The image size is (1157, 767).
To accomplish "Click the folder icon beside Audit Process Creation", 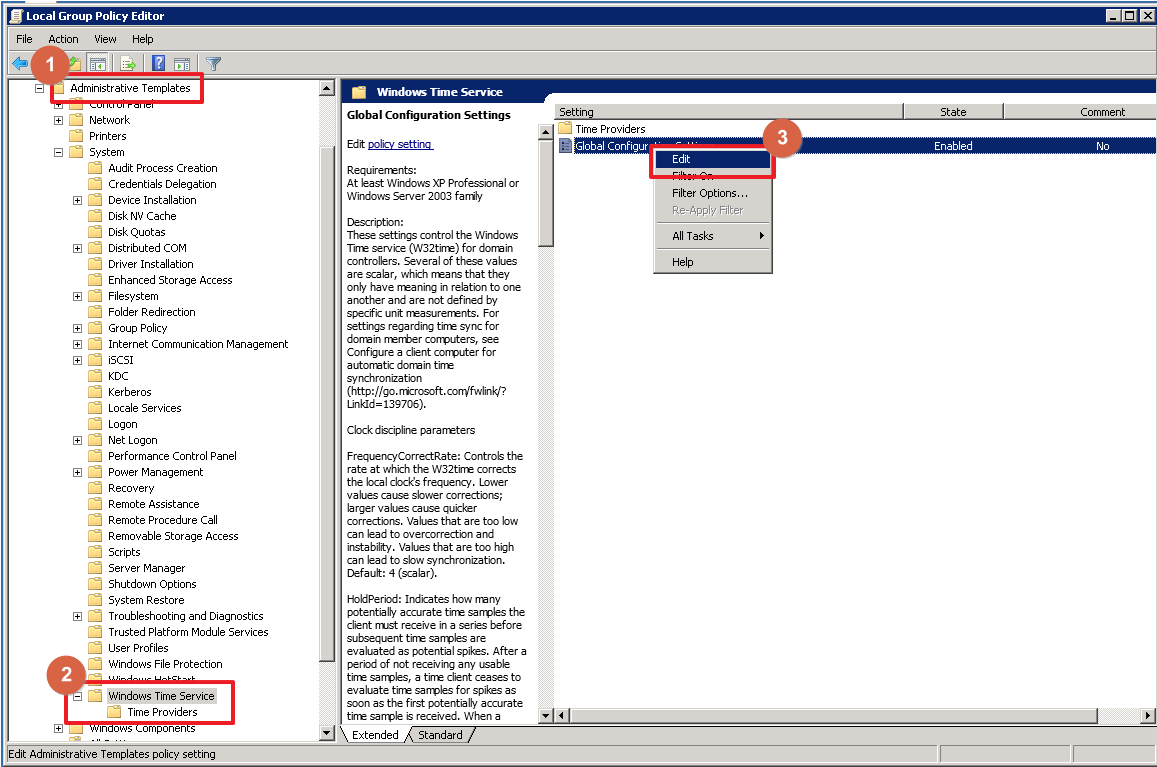I will coord(95,168).
